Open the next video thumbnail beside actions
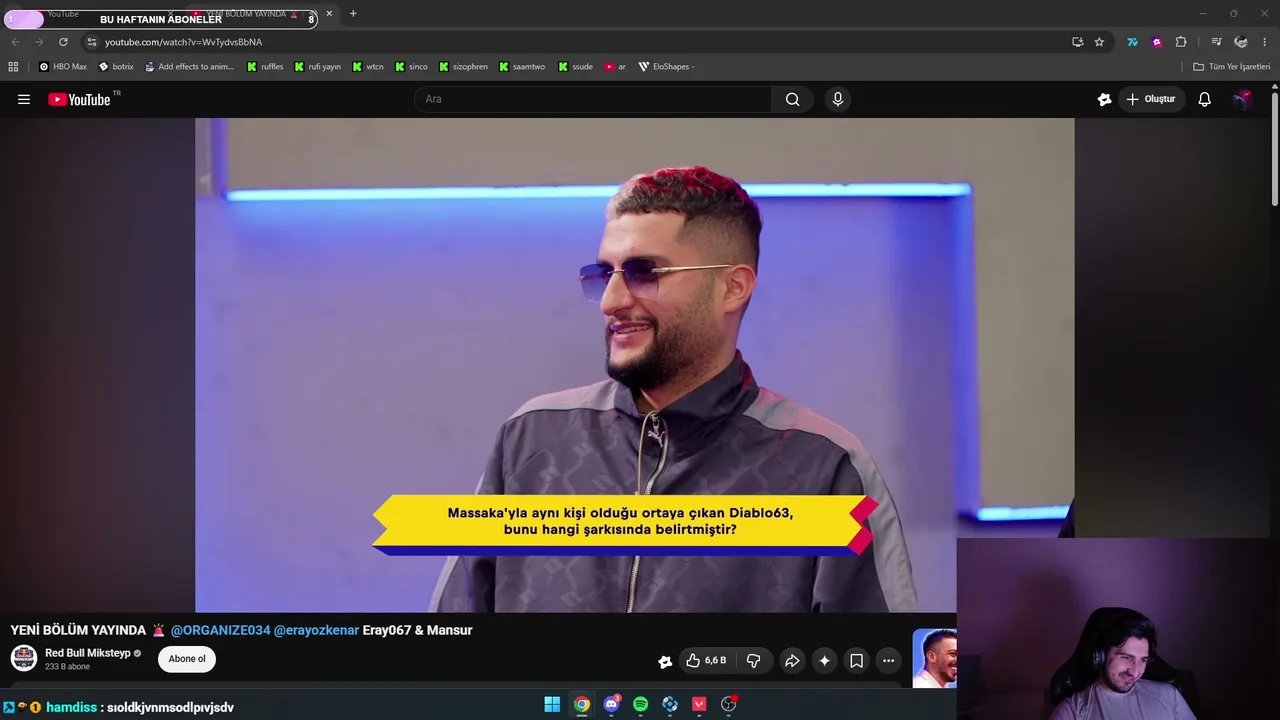Screen dimensions: 1280x720 point(934,658)
